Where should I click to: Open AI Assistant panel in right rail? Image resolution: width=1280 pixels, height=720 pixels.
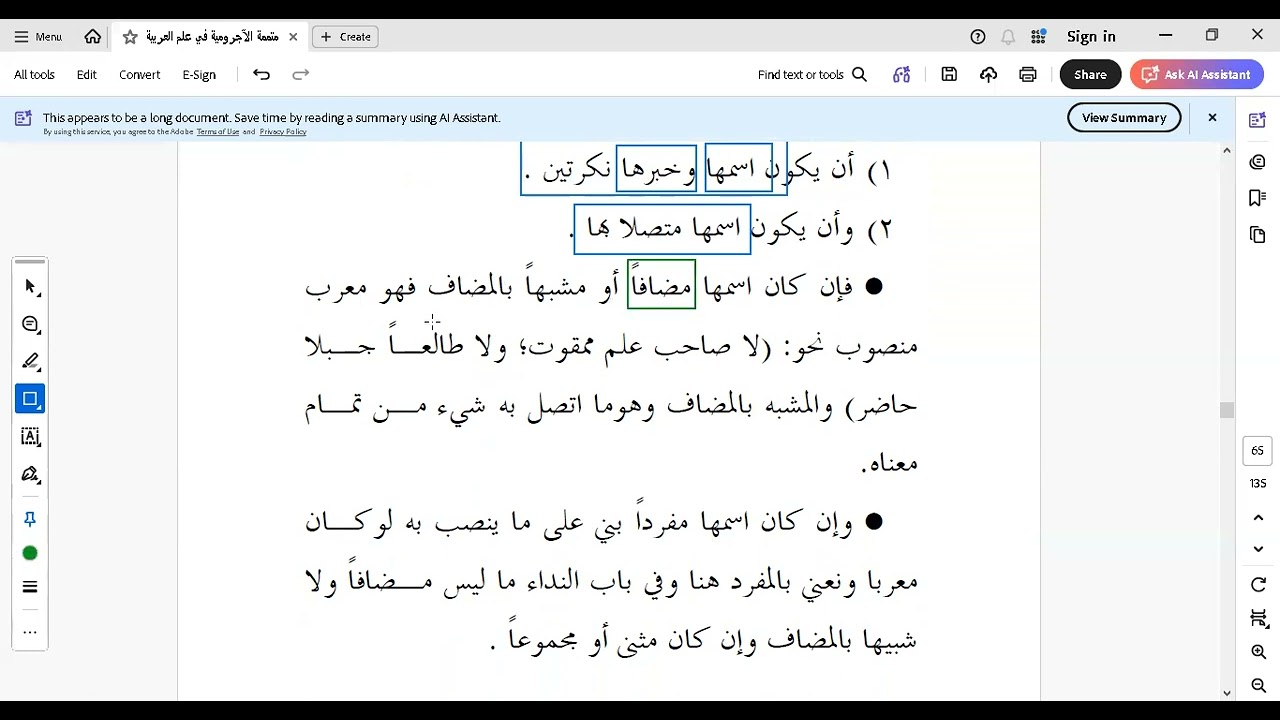point(1258,120)
